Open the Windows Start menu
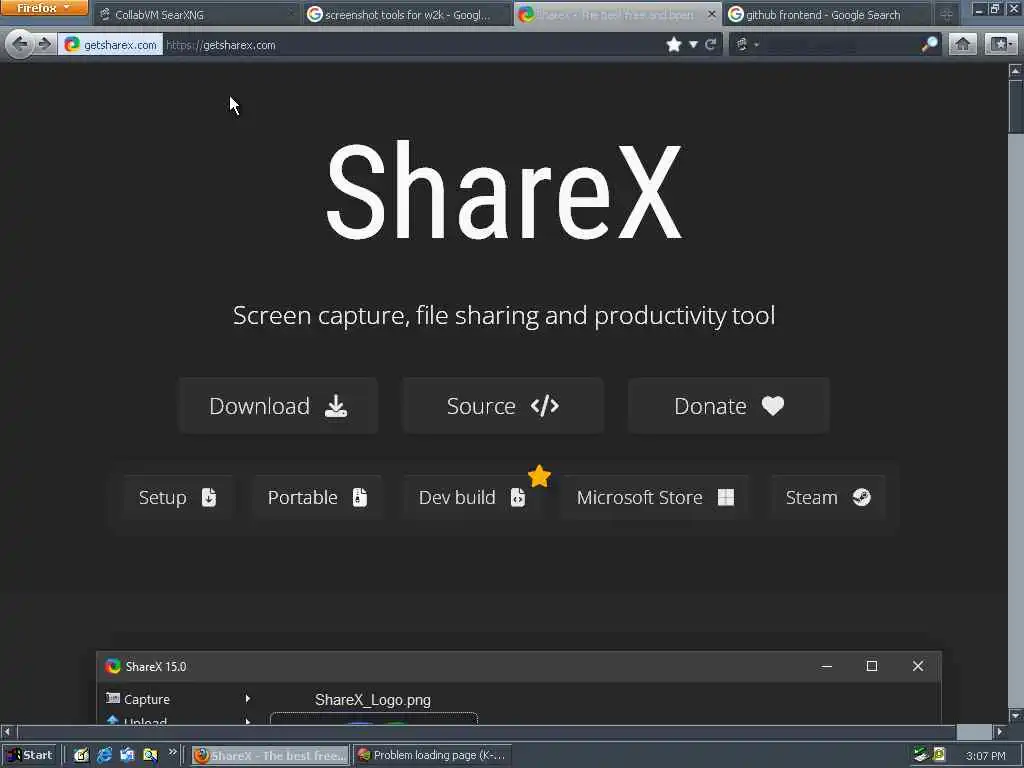1024x768 pixels. tap(30, 755)
